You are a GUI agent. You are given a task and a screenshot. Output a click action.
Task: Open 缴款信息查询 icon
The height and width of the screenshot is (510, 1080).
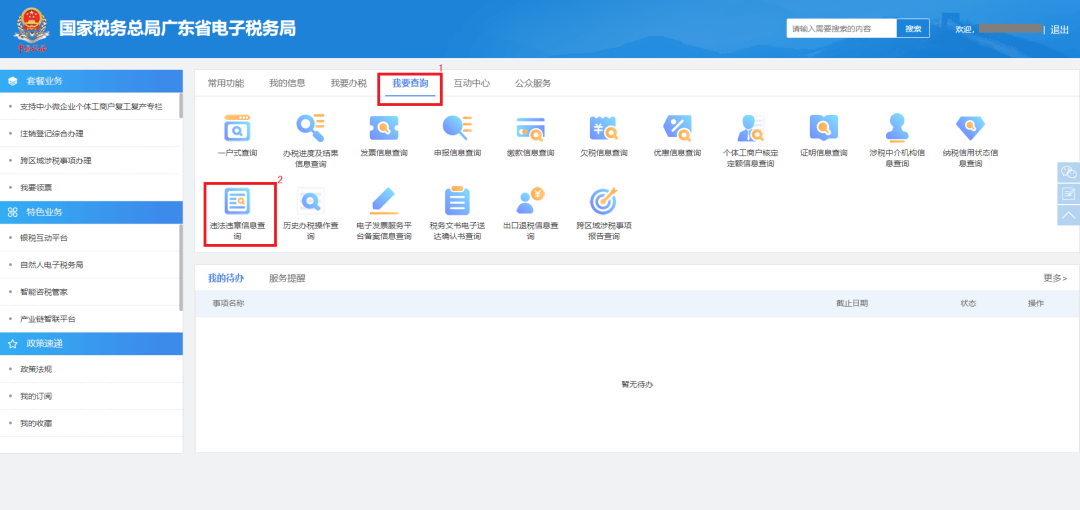(x=530, y=129)
